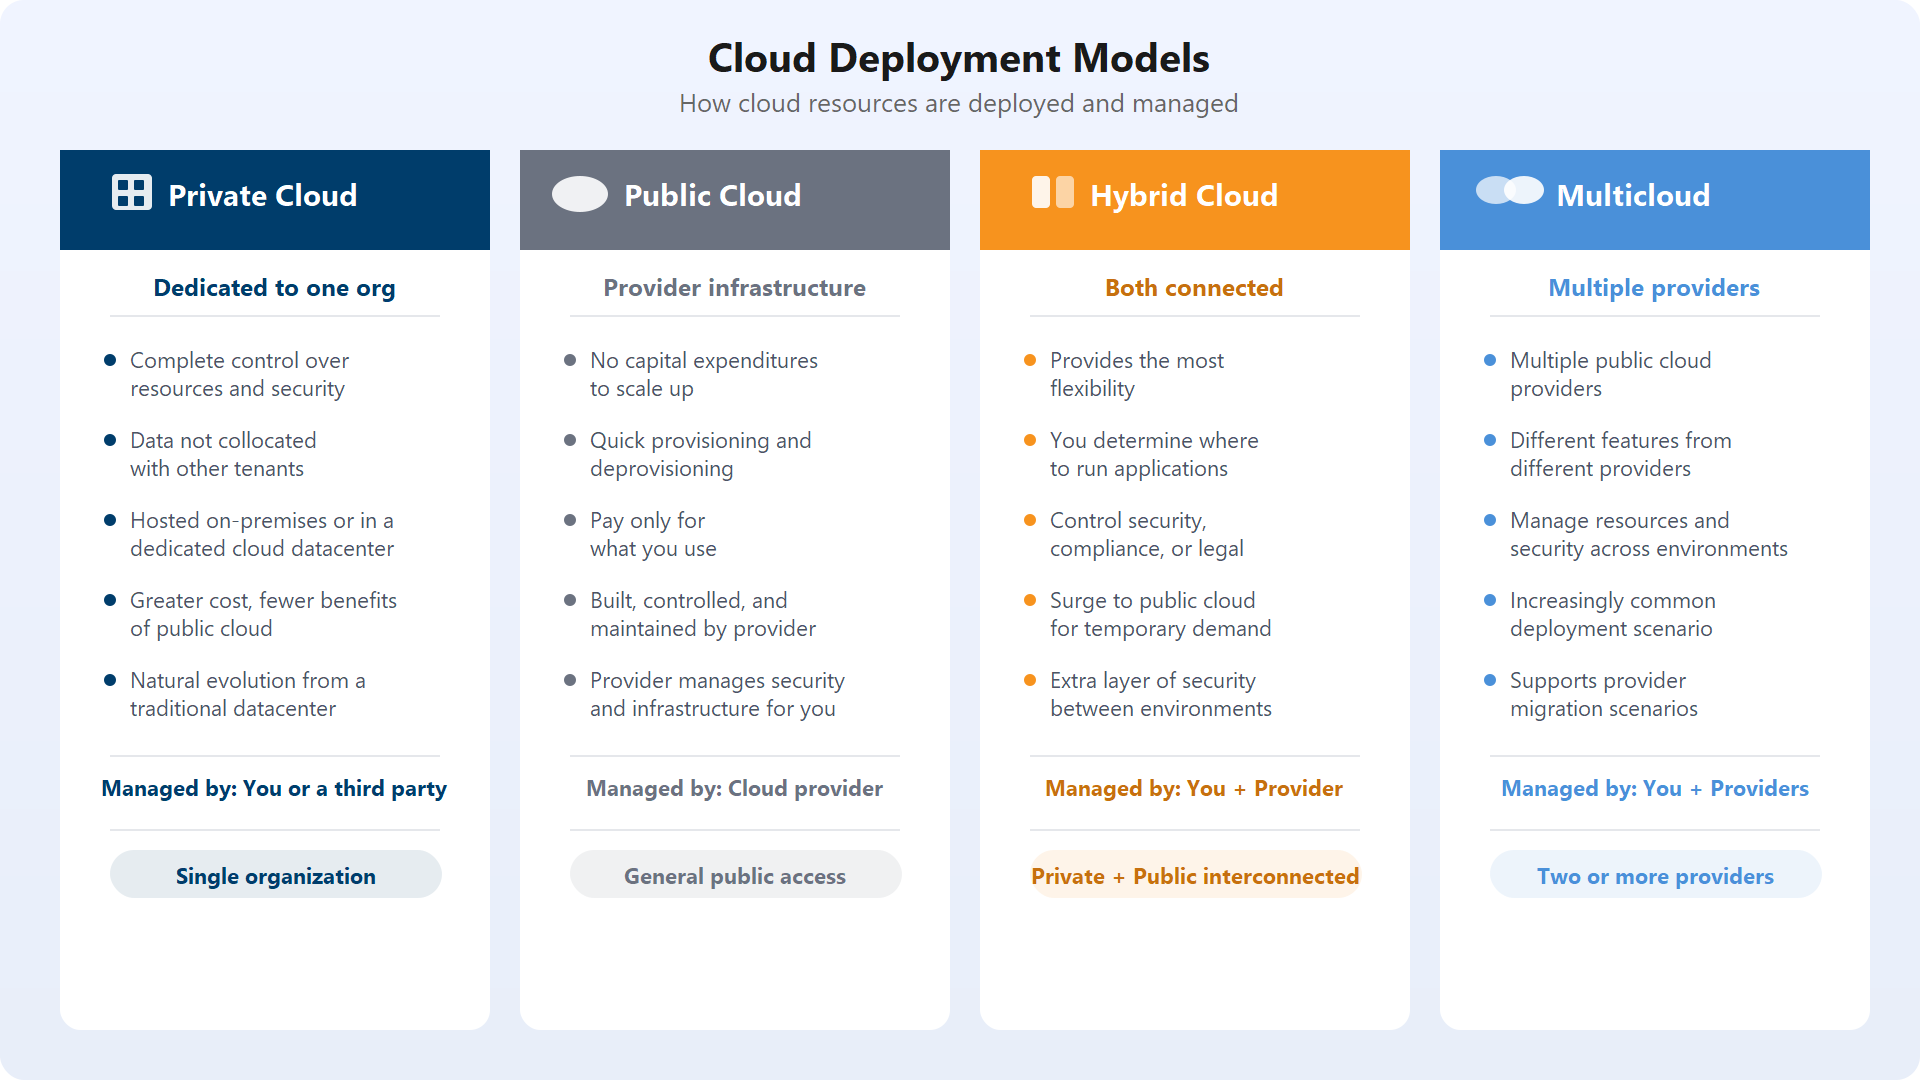This screenshot has height=1080, width=1920.
Task: Select the 'Two or more providers' badge
Action: point(1655,875)
